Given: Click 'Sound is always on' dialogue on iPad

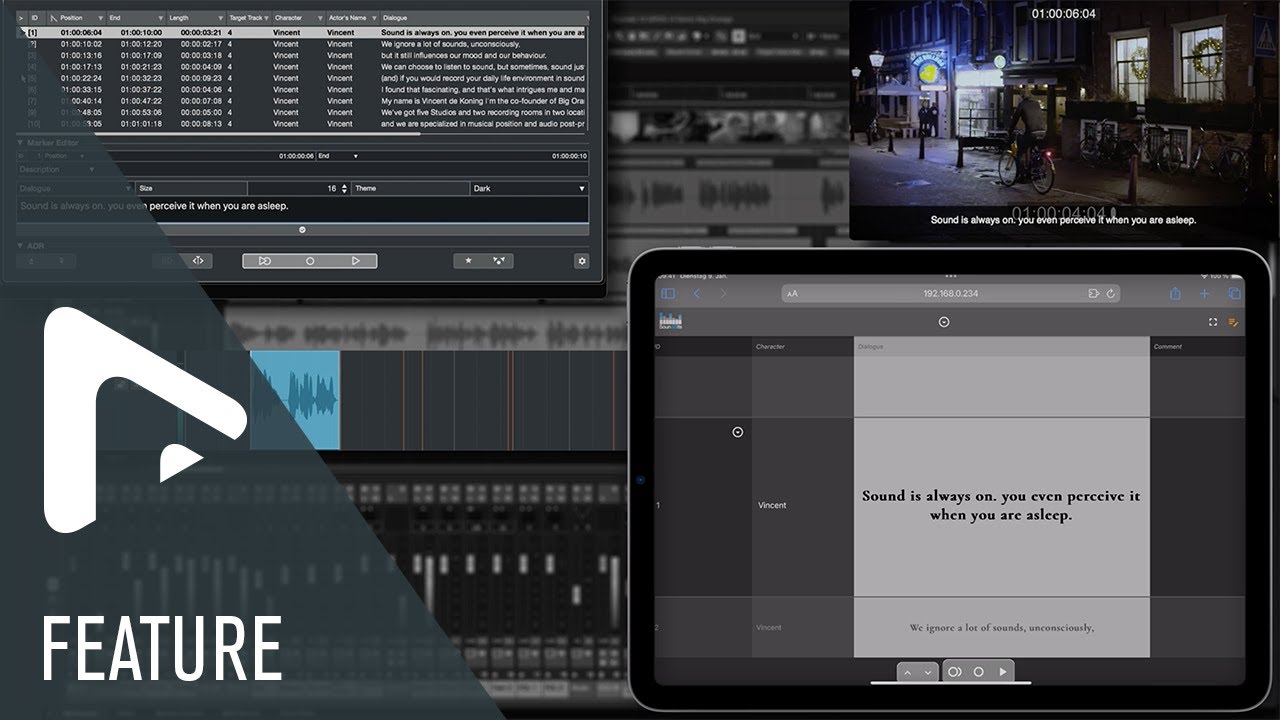Looking at the screenshot, I should pyautogui.click(x=1001, y=505).
